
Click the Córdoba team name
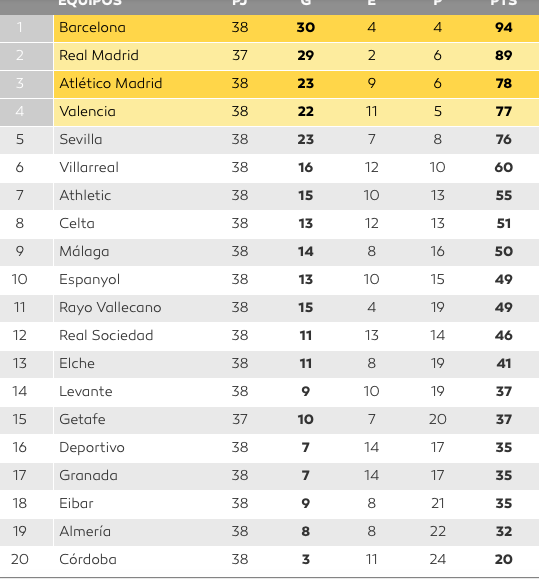[88, 559]
